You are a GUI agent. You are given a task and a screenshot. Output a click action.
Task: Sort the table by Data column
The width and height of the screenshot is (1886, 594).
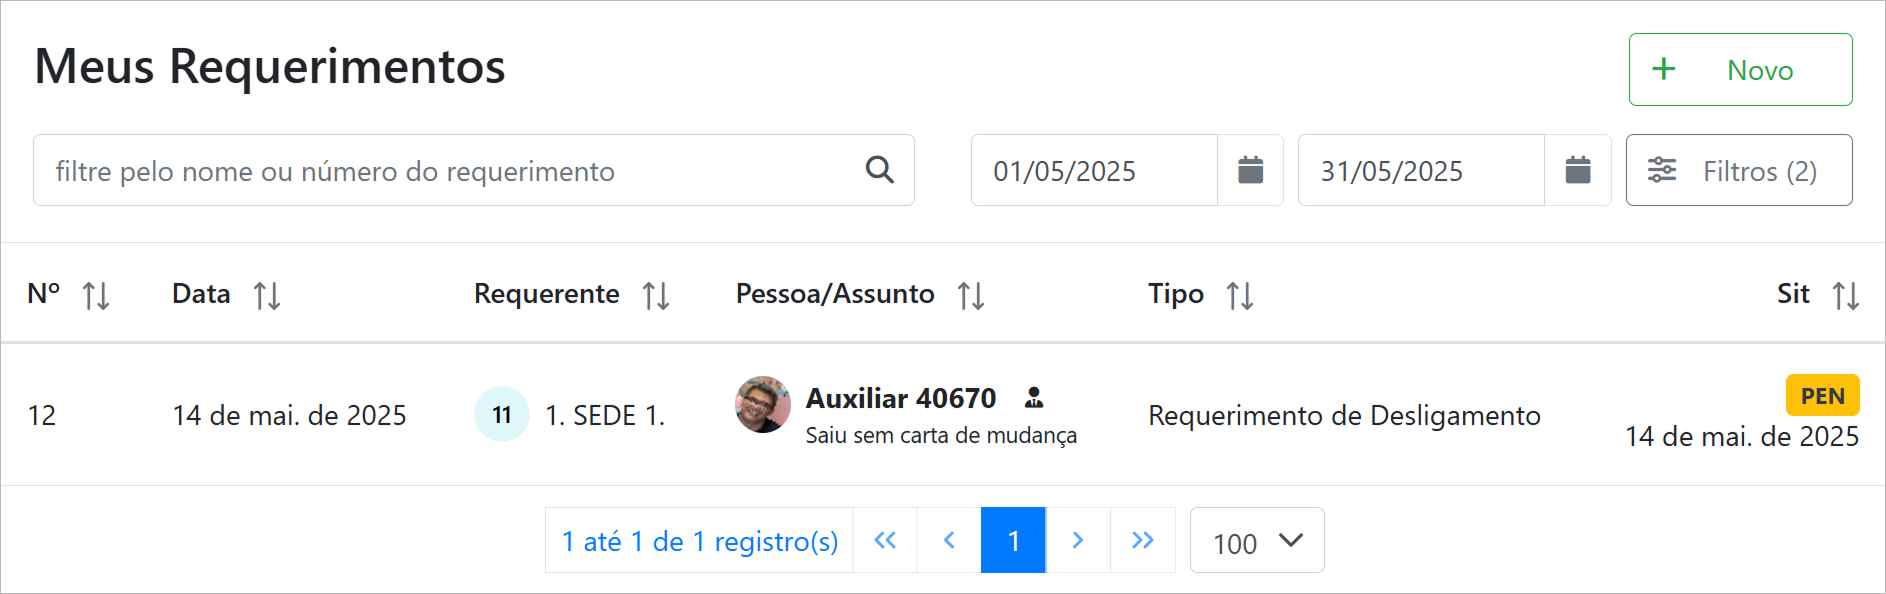tap(267, 295)
